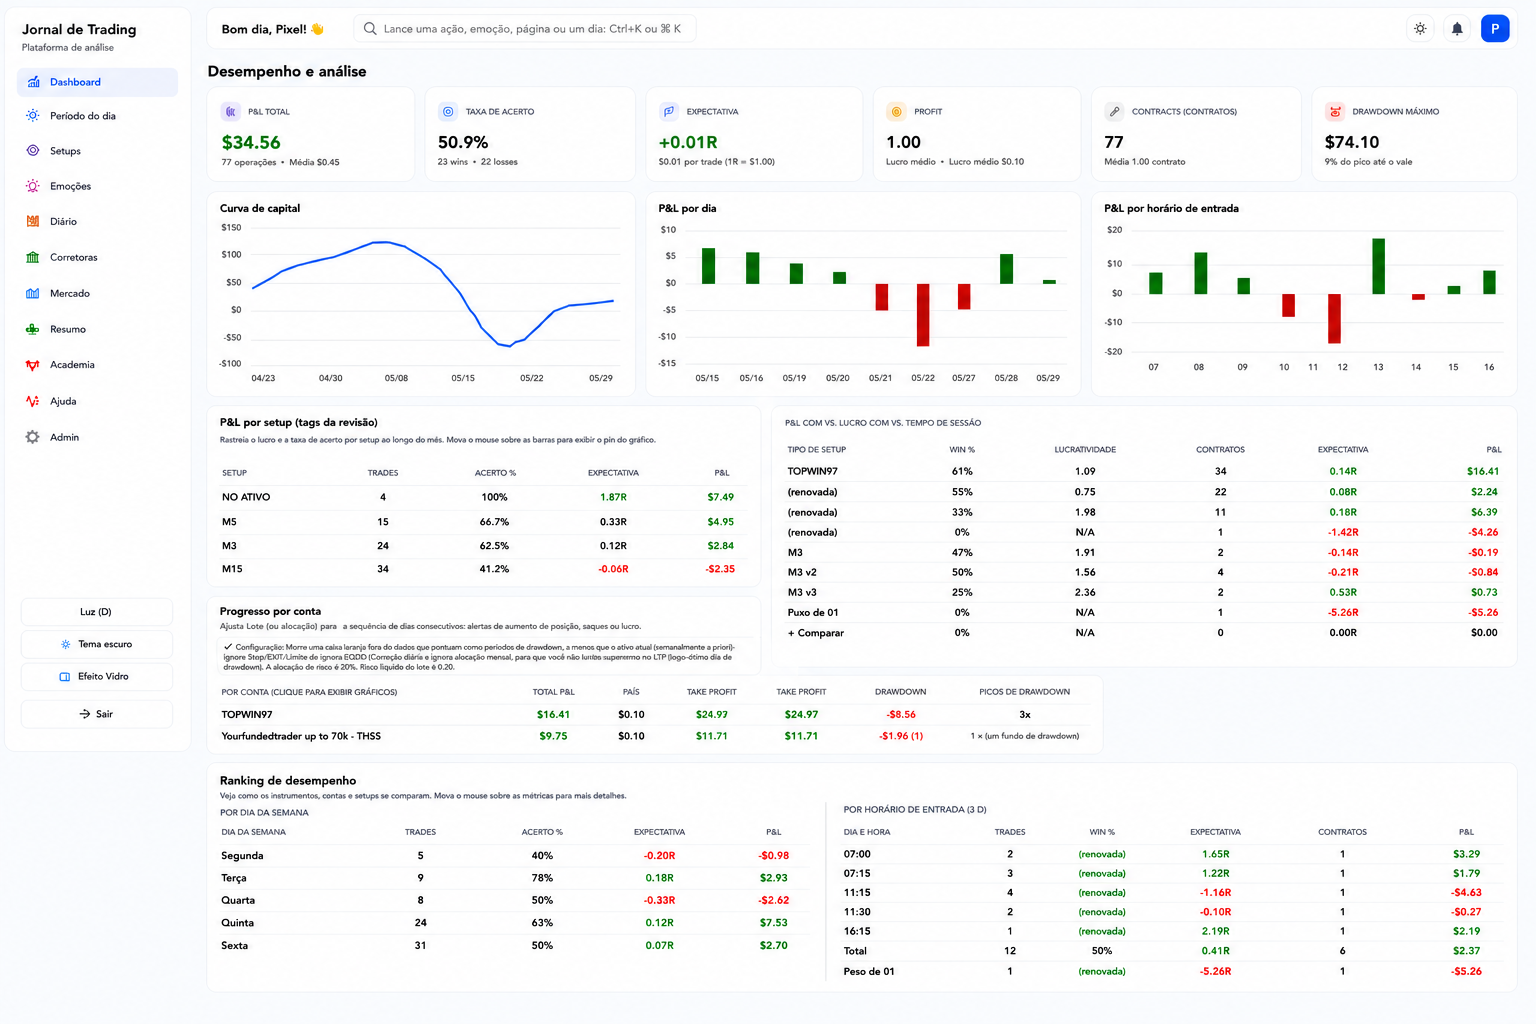Toggle light theme sun icon in header
The height and width of the screenshot is (1024, 1536).
(x=1420, y=29)
